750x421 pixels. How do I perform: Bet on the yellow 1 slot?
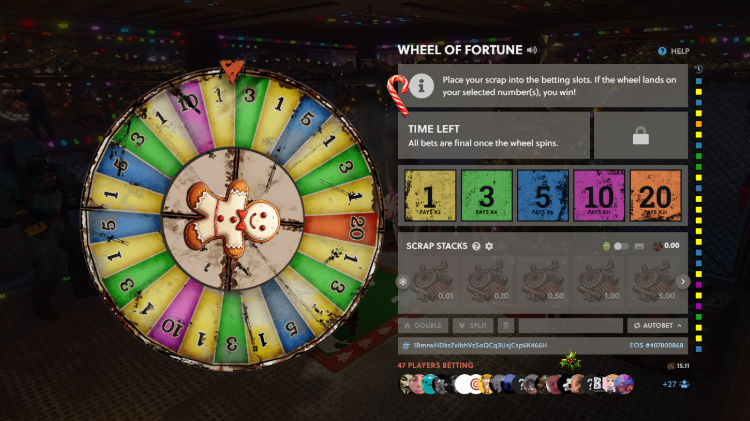pyautogui.click(x=430, y=196)
